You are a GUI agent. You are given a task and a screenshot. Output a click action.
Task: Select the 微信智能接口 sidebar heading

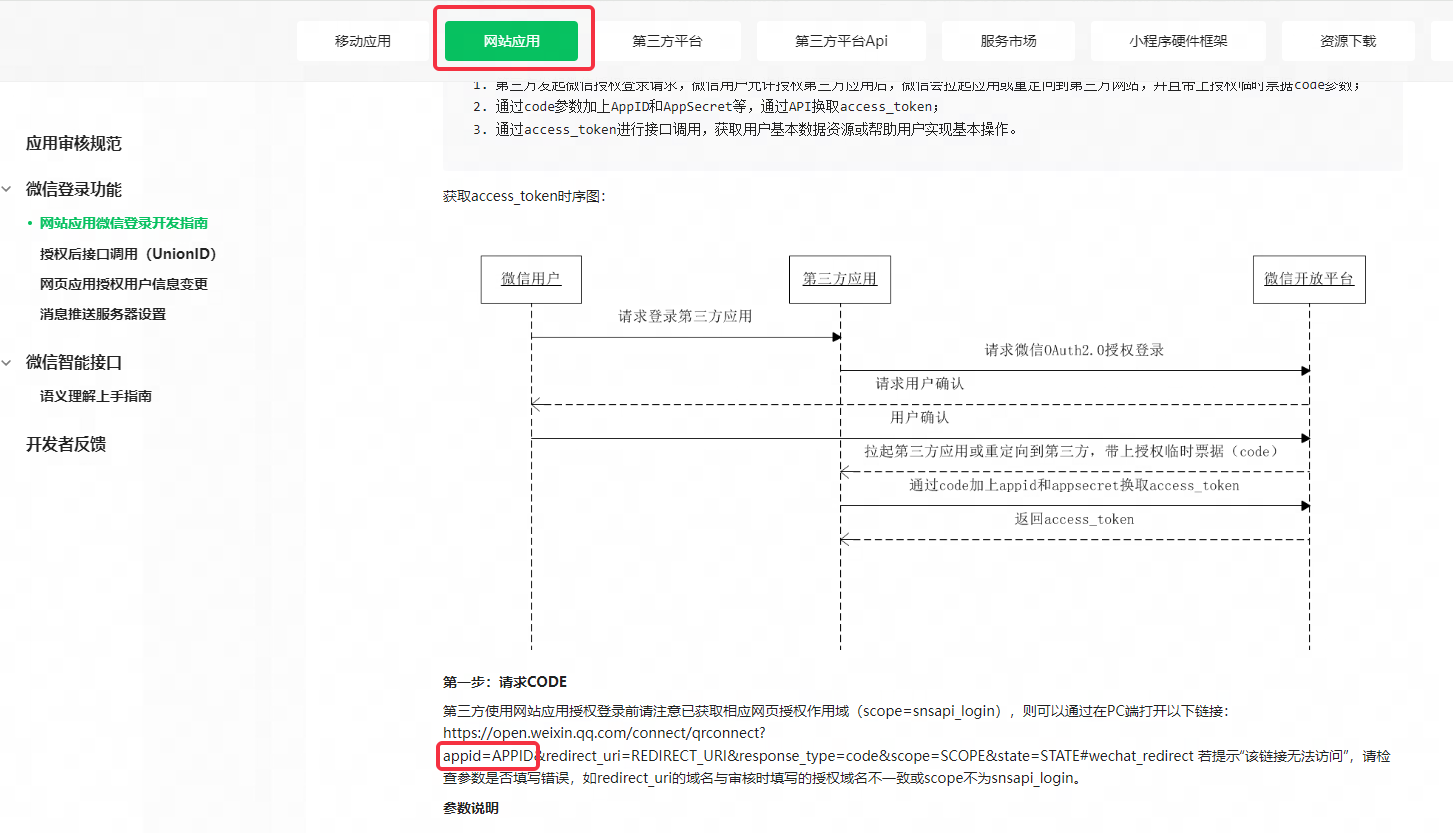[x=74, y=362]
